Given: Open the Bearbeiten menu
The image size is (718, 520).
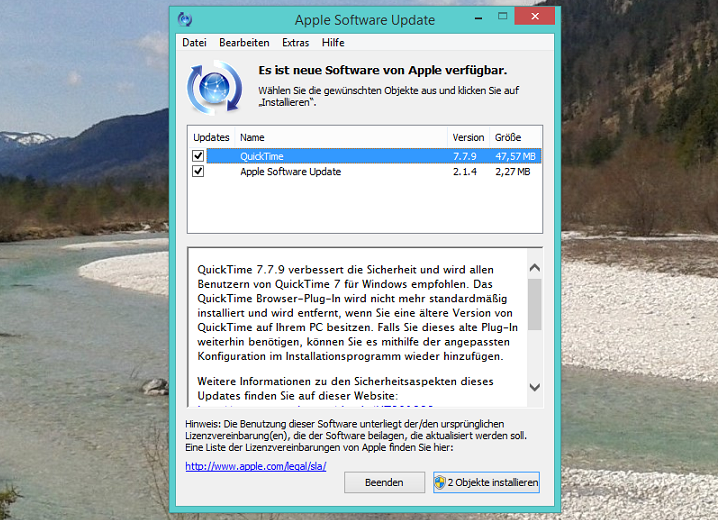Looking at the screenshot, I should (x=244, y=43).
